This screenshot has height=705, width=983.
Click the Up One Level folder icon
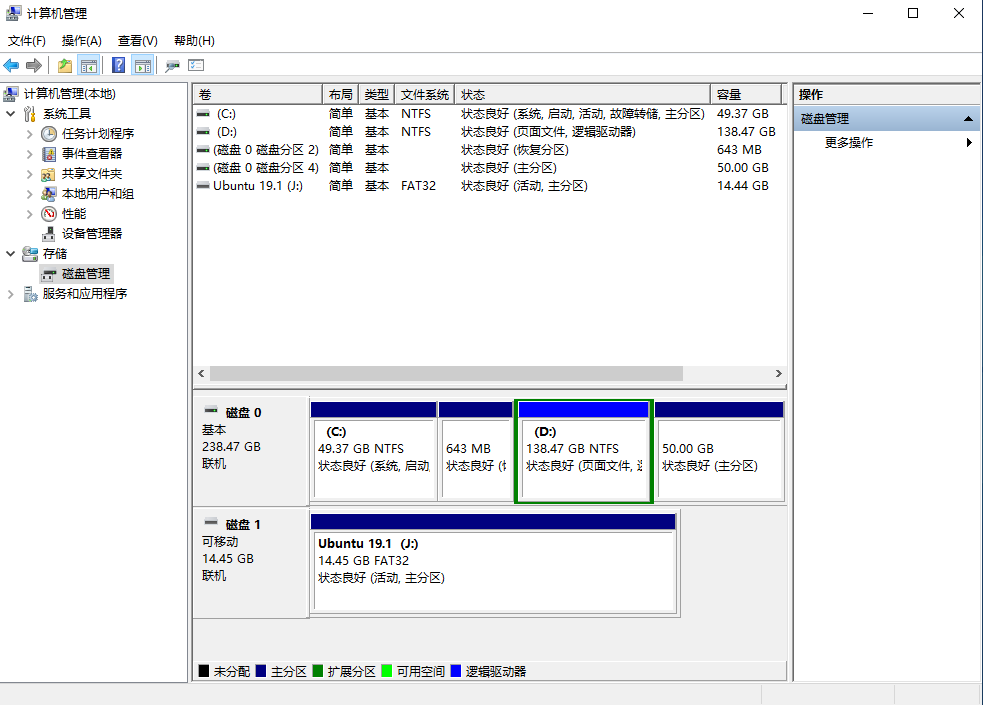(65, 65)
